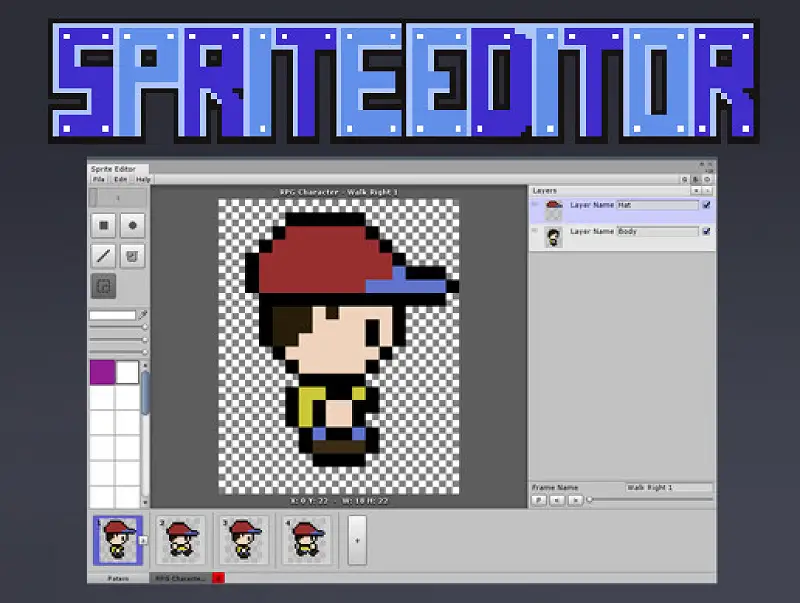The image size is (800, 603).
Task: Switch to the Pattern tab at bottom
Action: click(118, 578)
